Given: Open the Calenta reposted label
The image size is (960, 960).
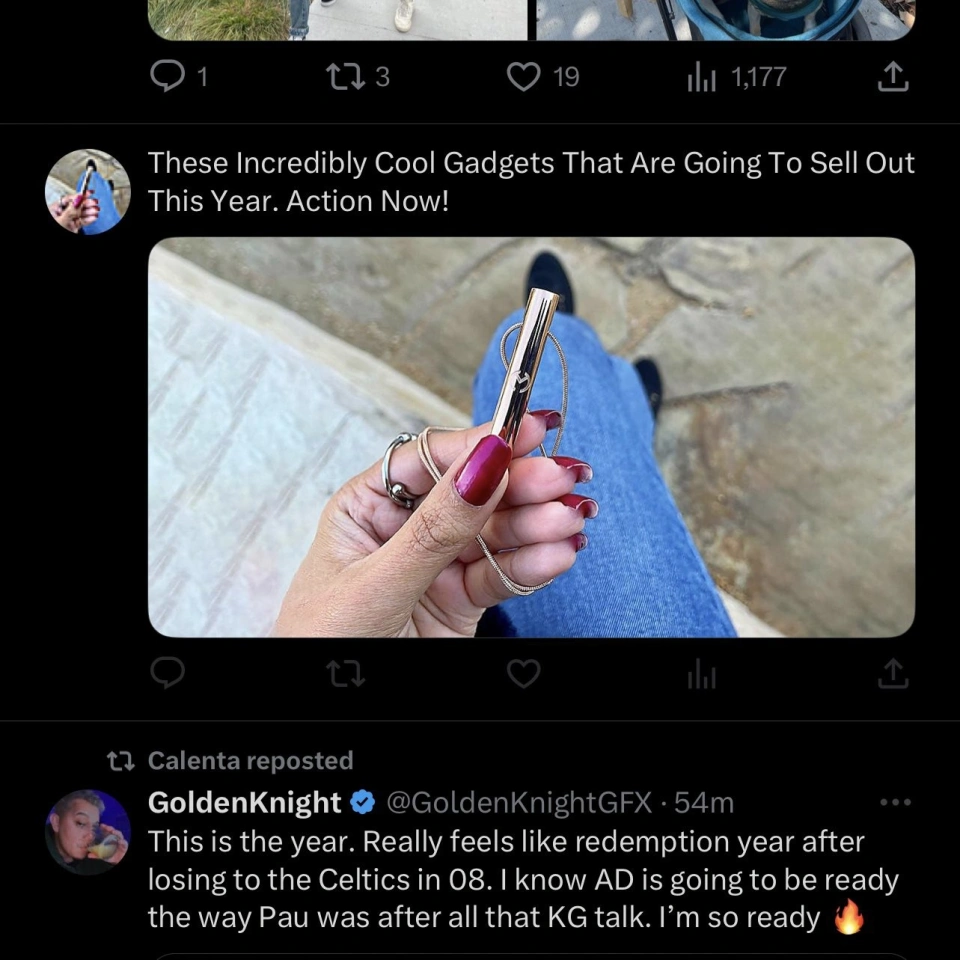Looking at the screenshot, I should pyautogui.click(x=250, y=761).
